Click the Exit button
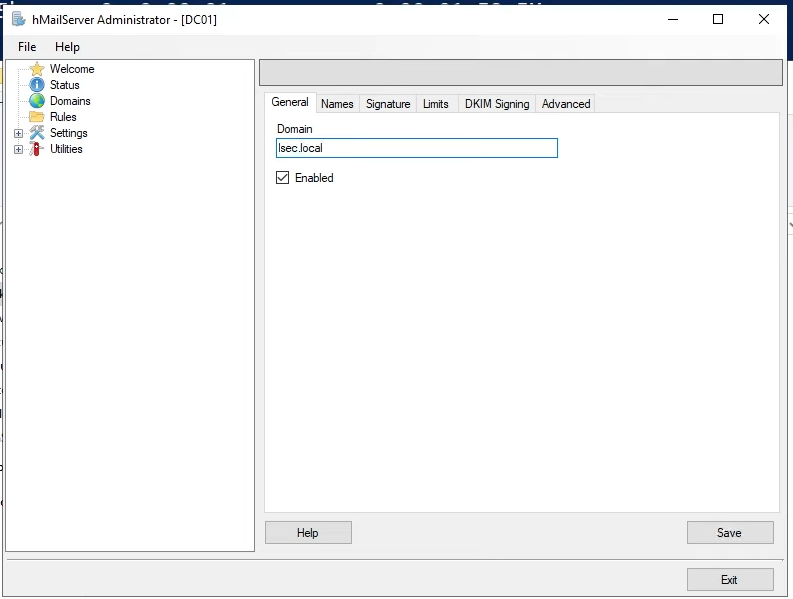Image resolution: width=793 pixels, height=599 pixels. pos(730,580)
